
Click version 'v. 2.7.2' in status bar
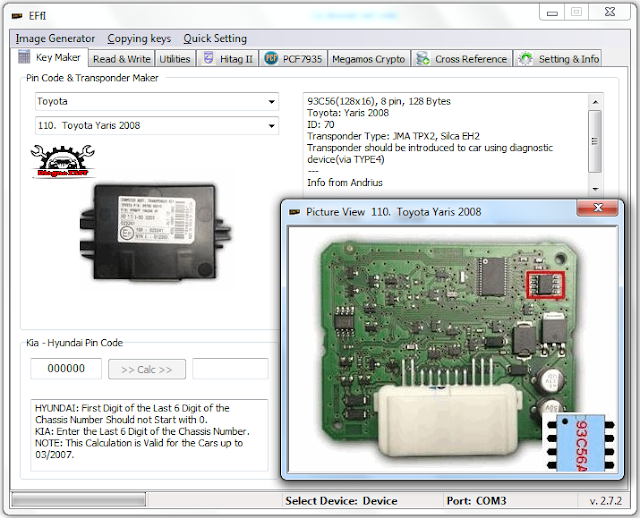[x=606, y=501]
